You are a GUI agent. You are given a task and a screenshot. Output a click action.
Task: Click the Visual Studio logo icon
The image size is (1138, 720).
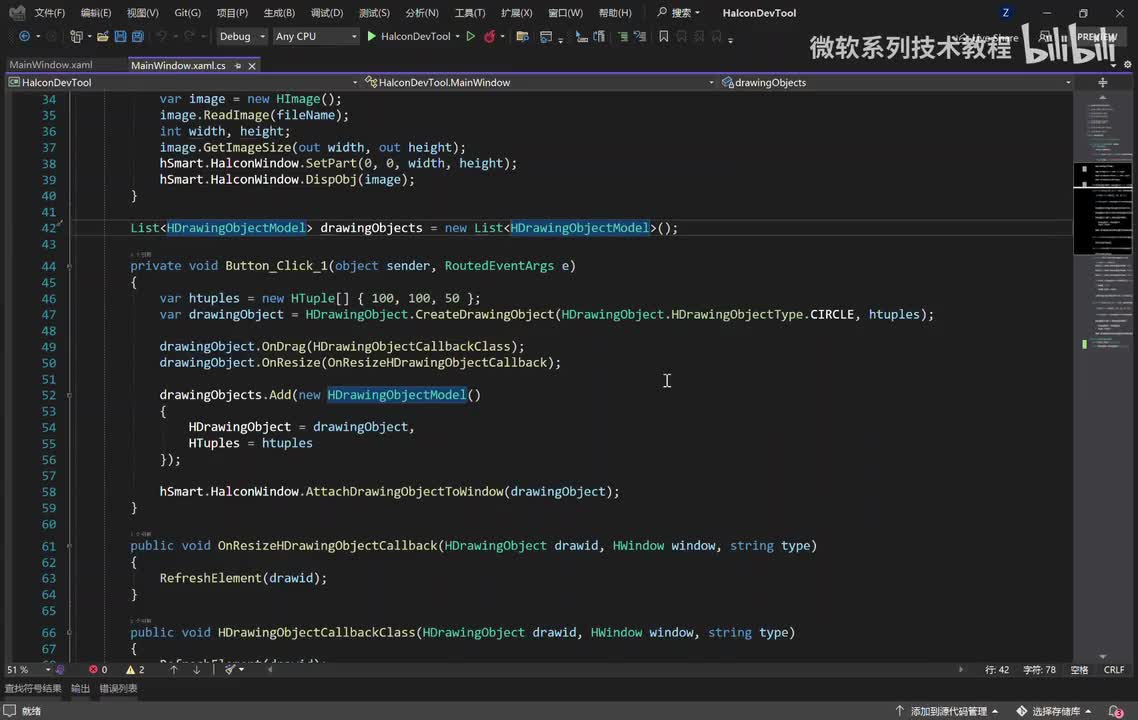17,12
